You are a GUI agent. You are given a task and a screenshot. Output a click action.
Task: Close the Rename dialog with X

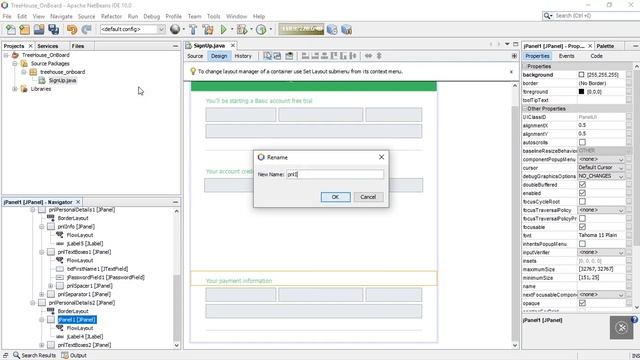[x=381, y=157]
